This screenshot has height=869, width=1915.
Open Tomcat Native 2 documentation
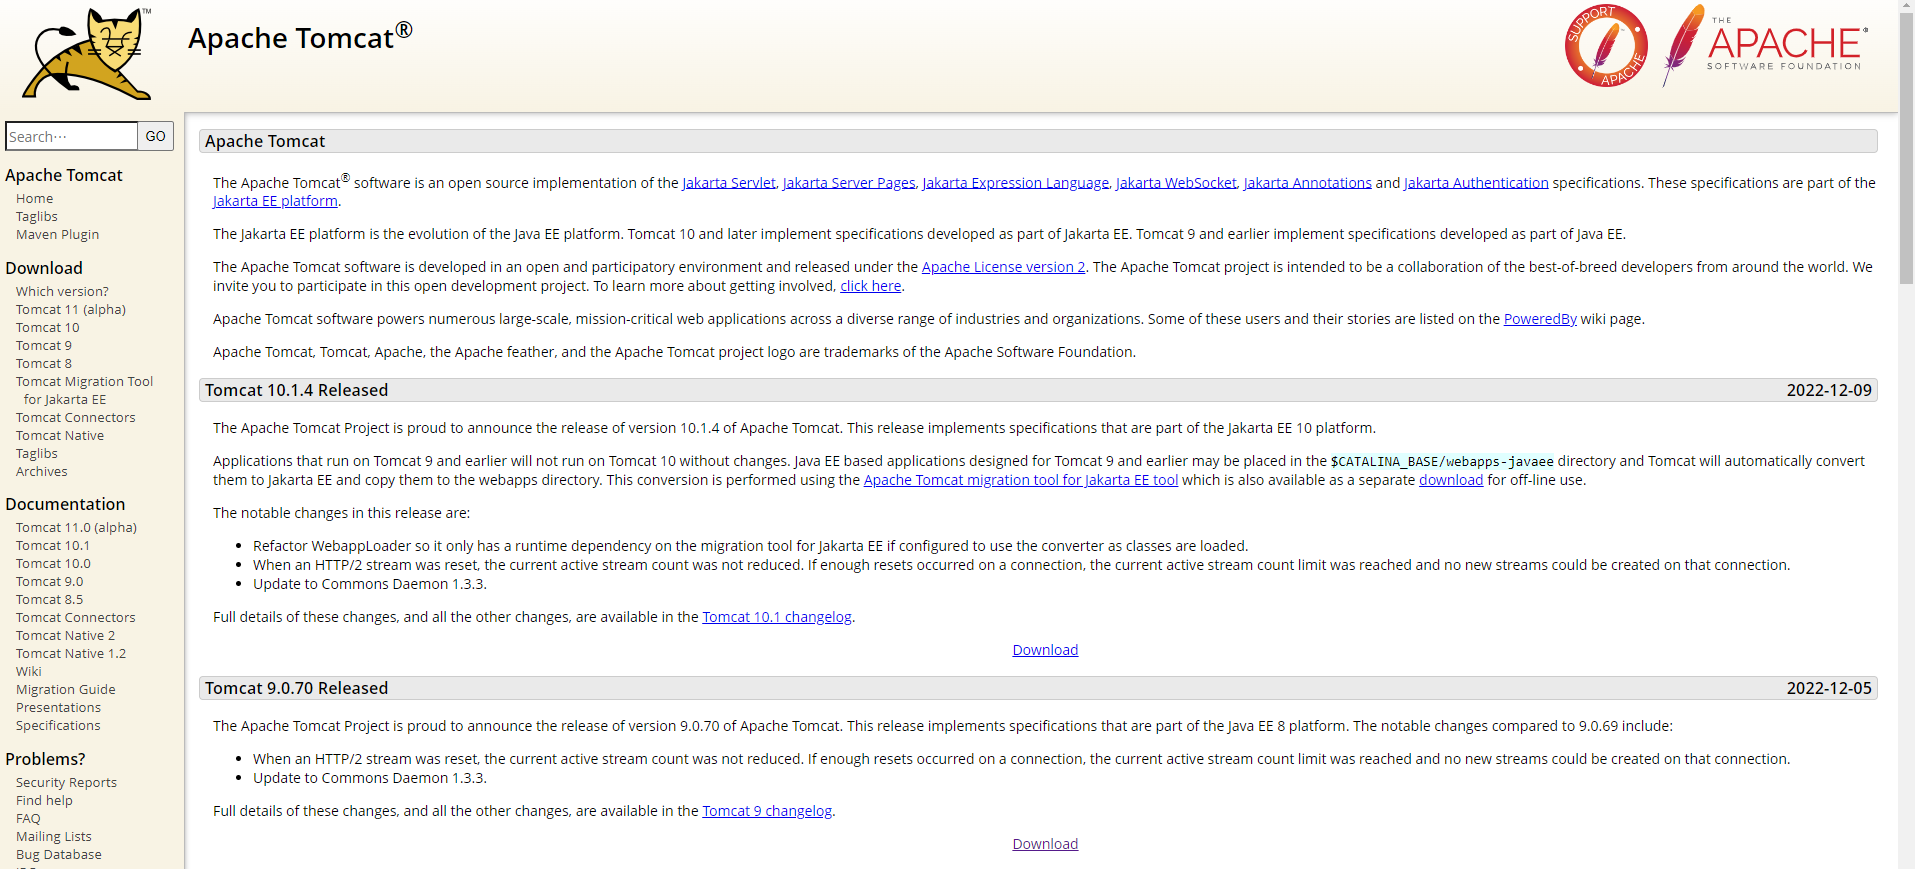[x=66, y=636]
